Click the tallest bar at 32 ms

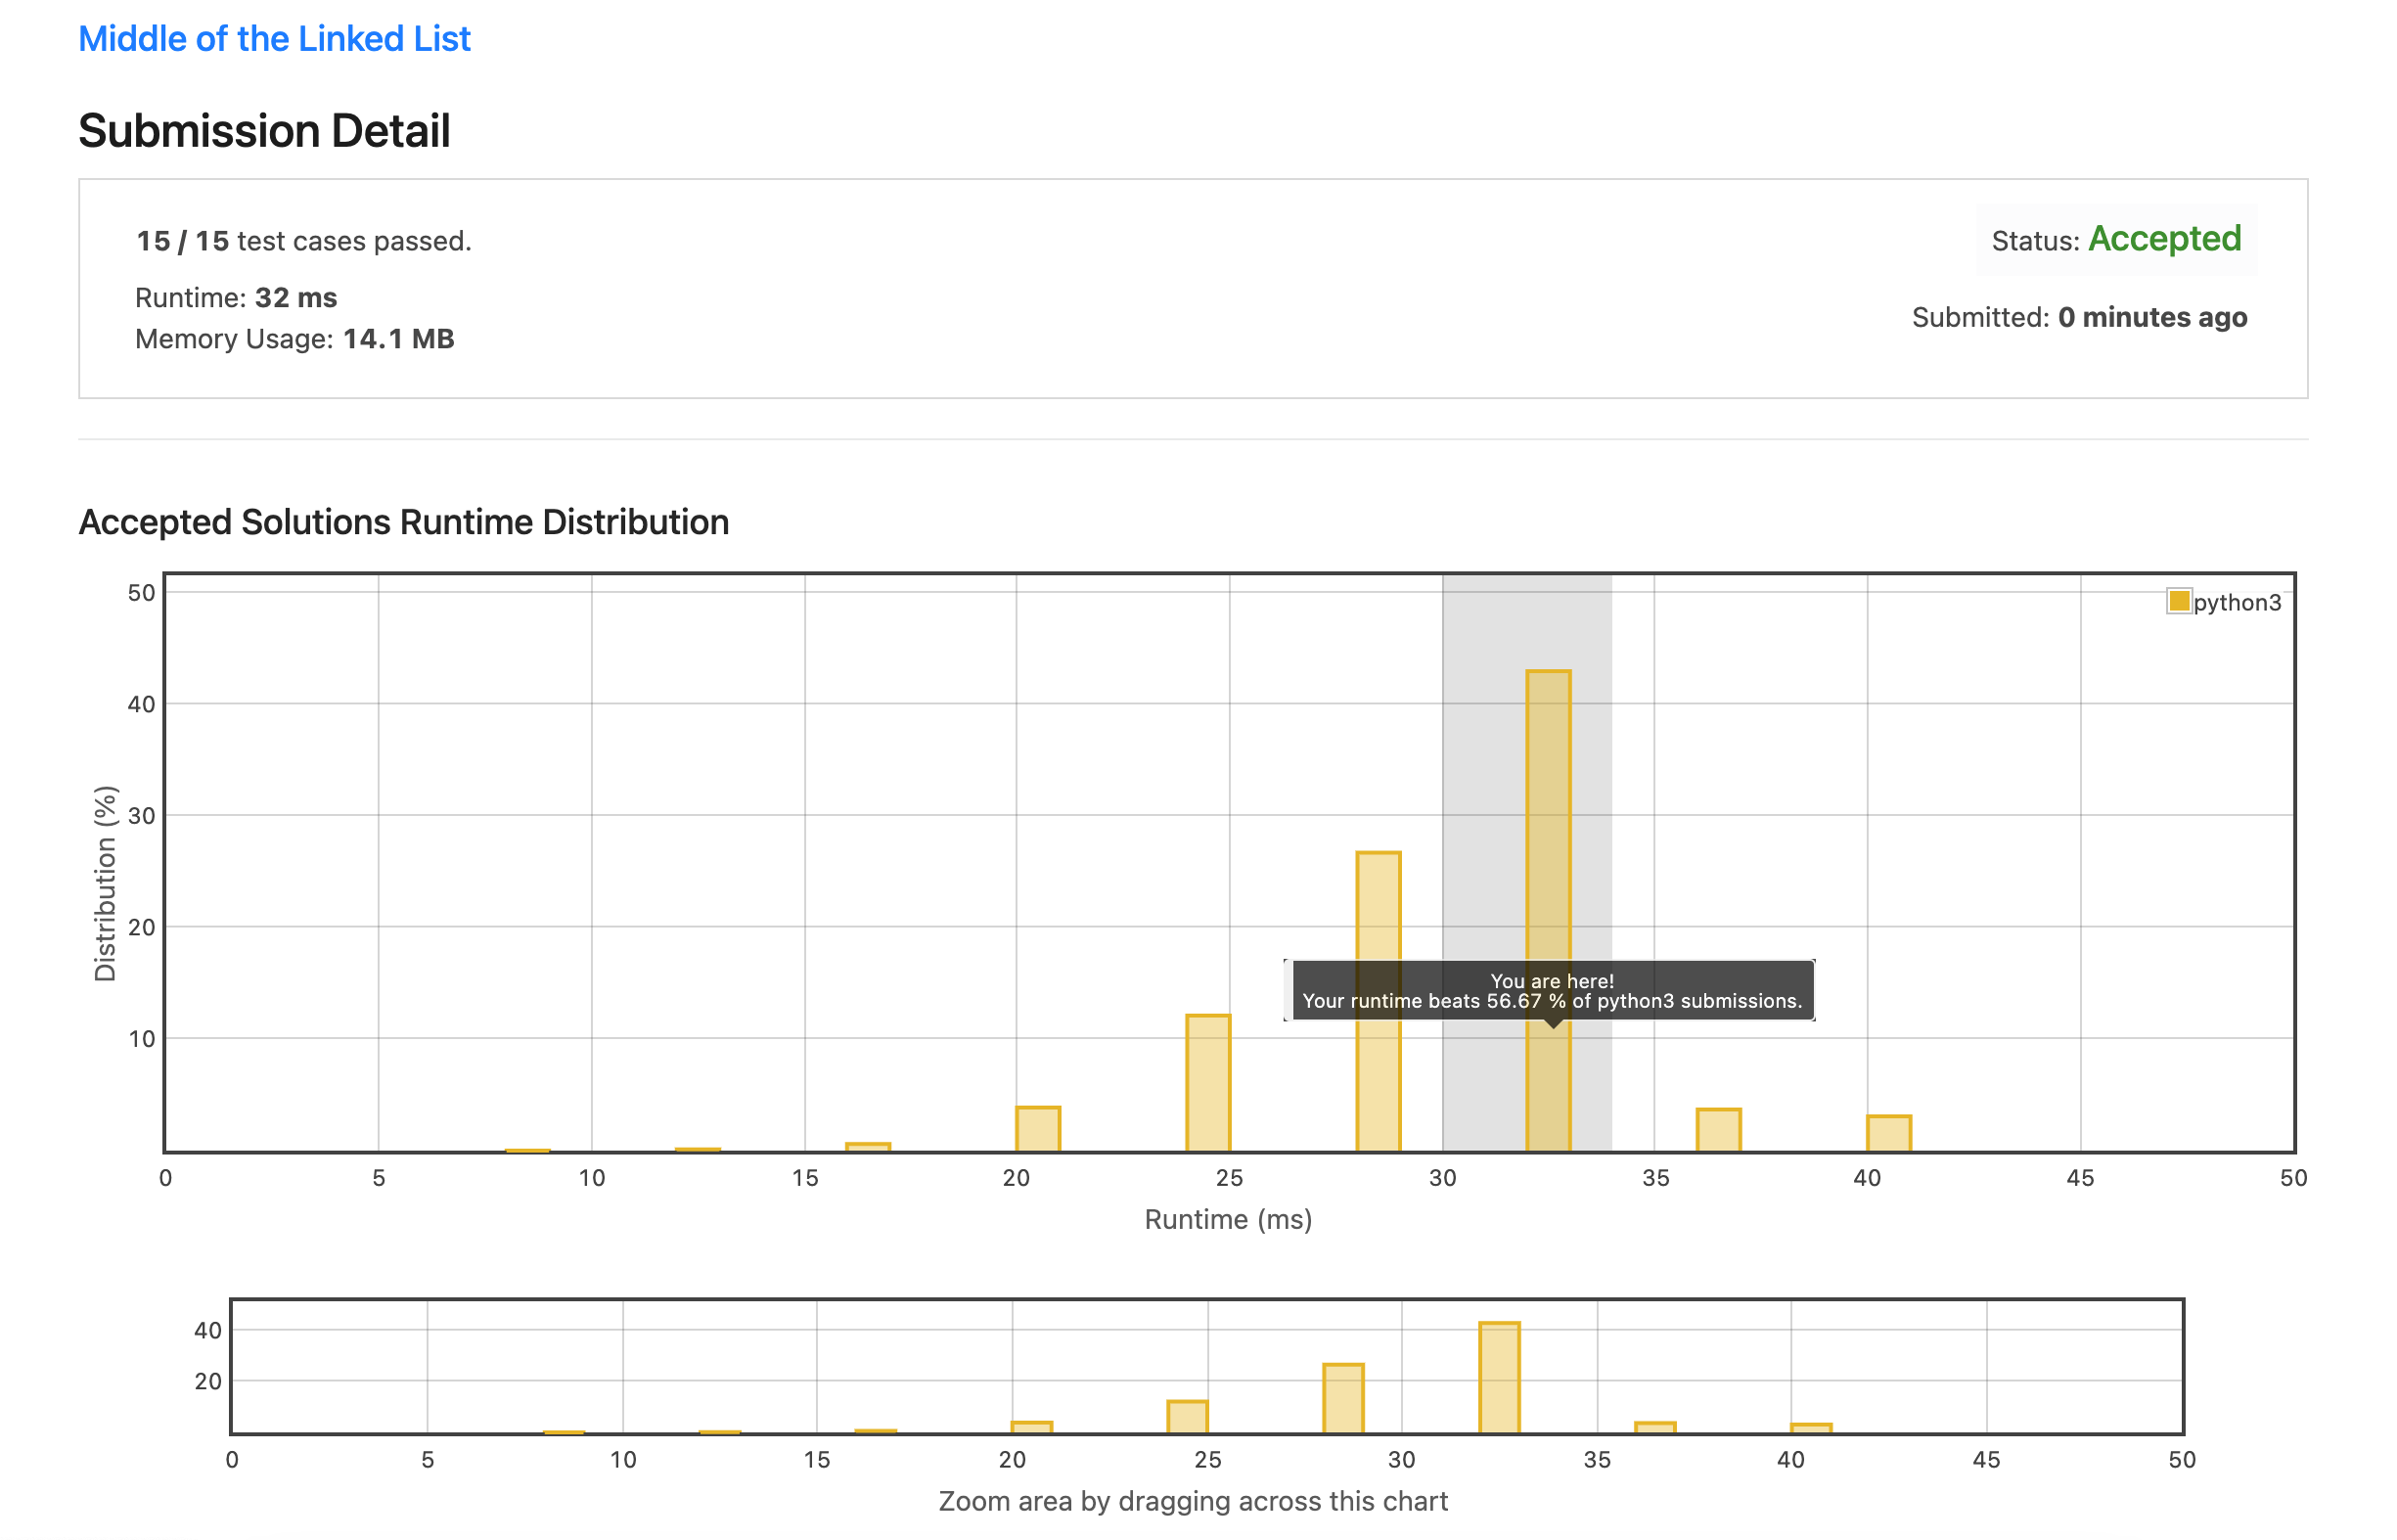click(1548, 800)
